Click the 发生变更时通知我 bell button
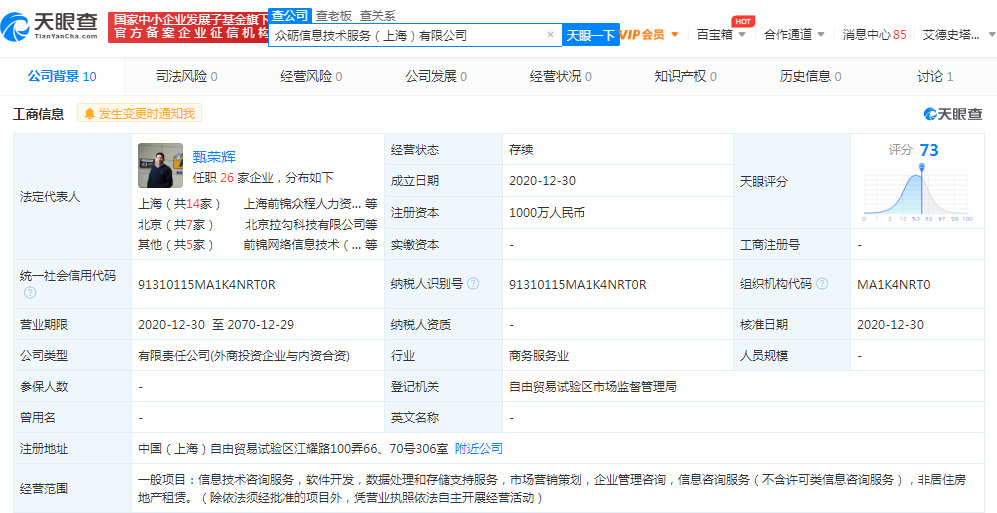The height and width of the screenshot is (513, 997). point(139,113)
